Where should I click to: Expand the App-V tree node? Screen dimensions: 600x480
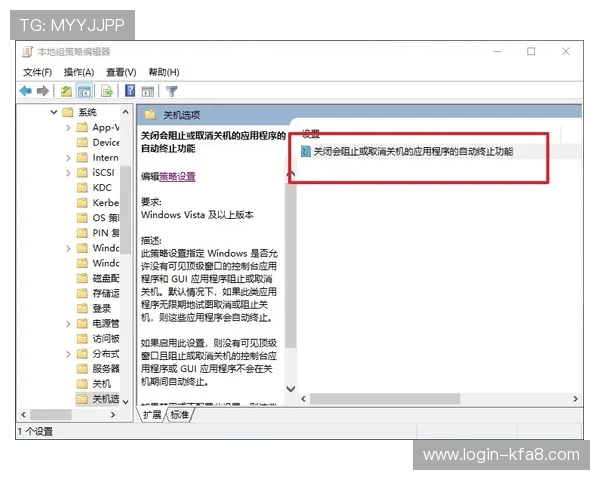[68, 127]
